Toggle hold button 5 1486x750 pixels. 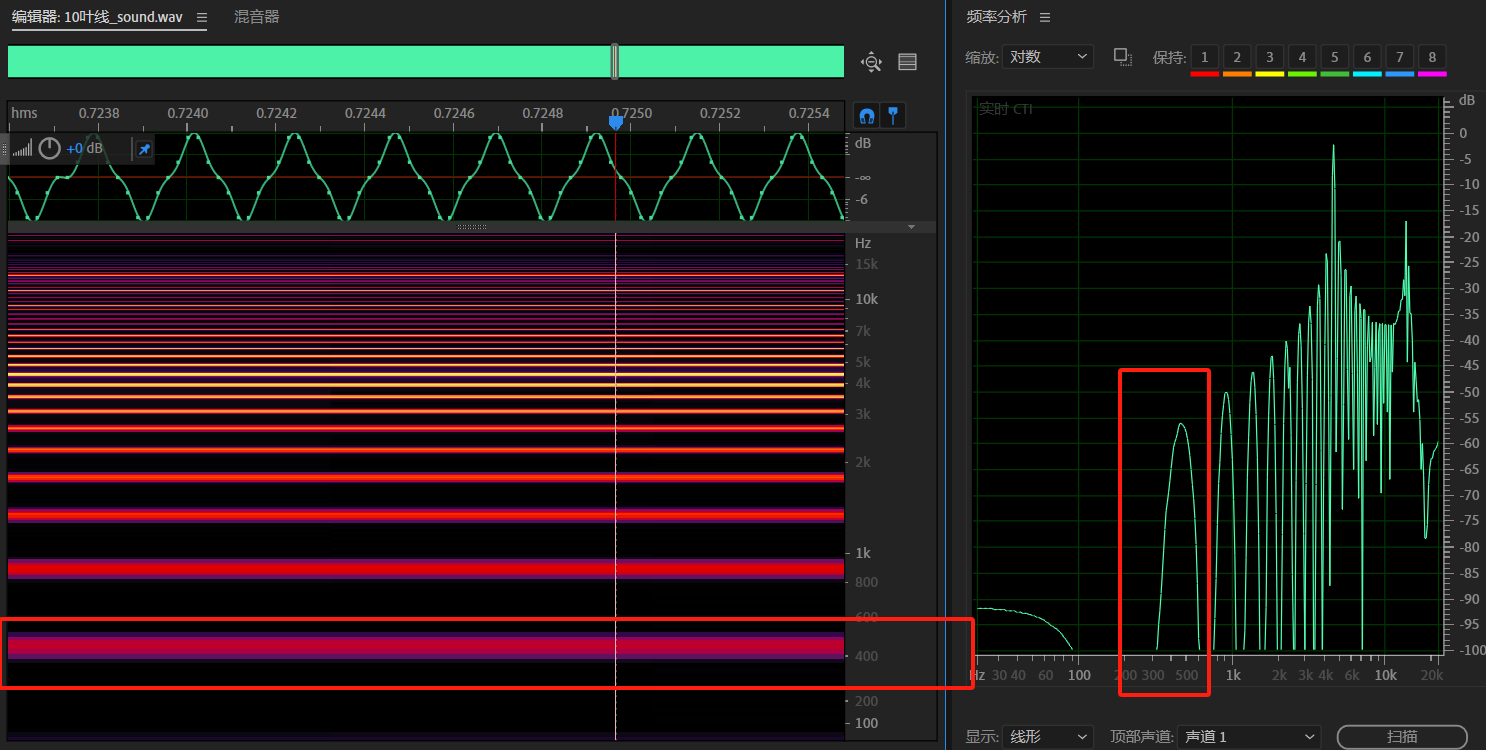coord(1335,57)
